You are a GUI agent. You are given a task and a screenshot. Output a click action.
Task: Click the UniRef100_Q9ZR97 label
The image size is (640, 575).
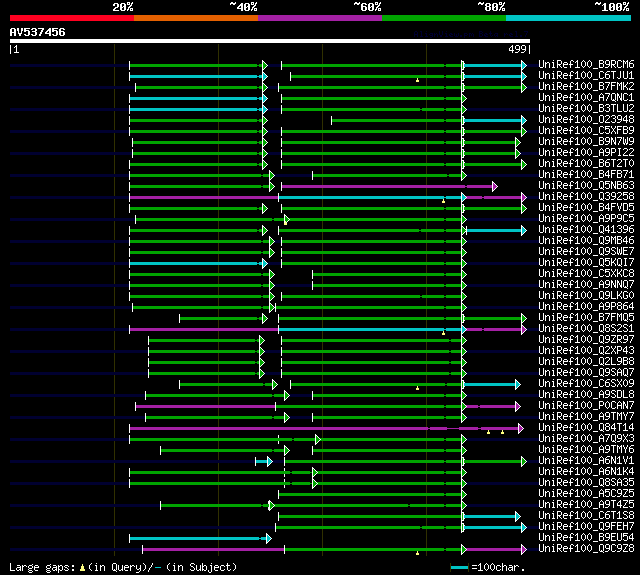click(586, 340)
